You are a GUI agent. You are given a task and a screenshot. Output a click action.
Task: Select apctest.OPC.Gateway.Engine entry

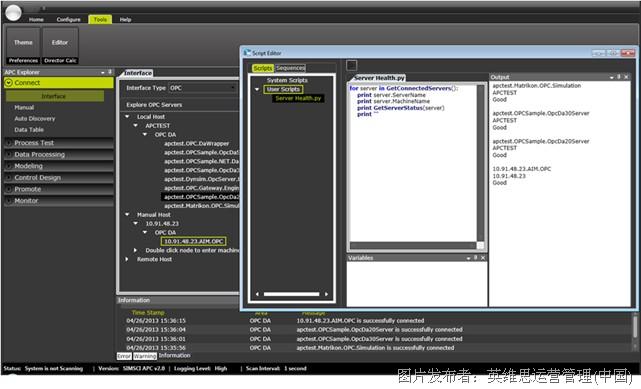pyautogui.click(x=201, y=188)
